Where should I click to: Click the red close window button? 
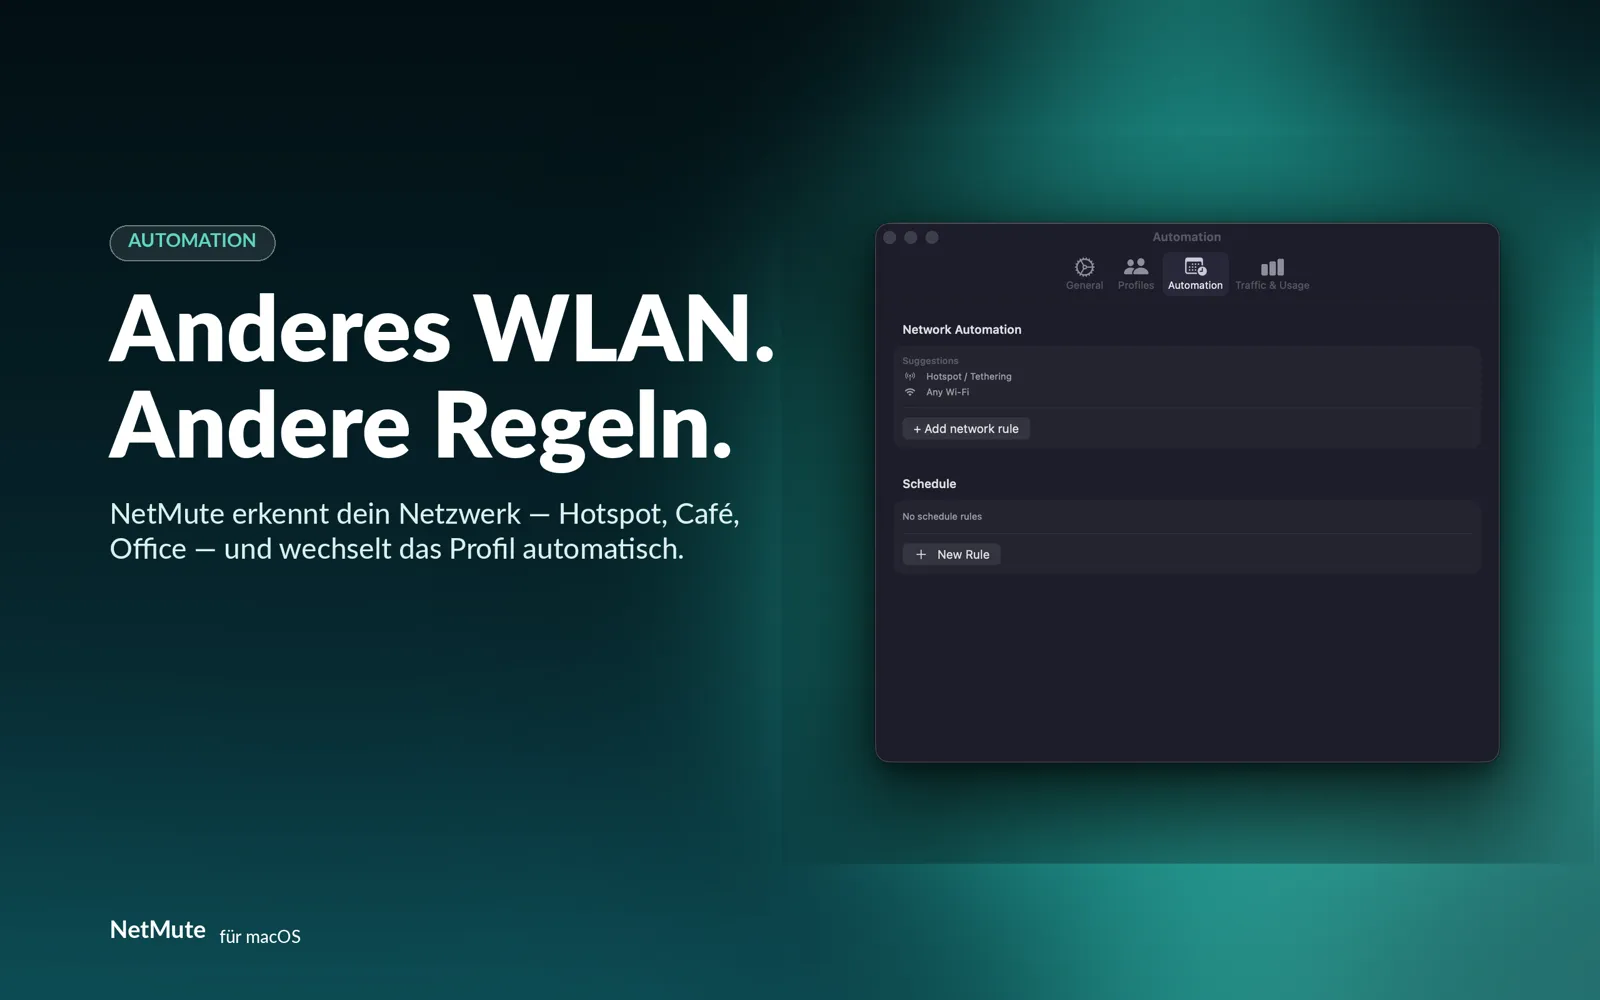(890, 238)
